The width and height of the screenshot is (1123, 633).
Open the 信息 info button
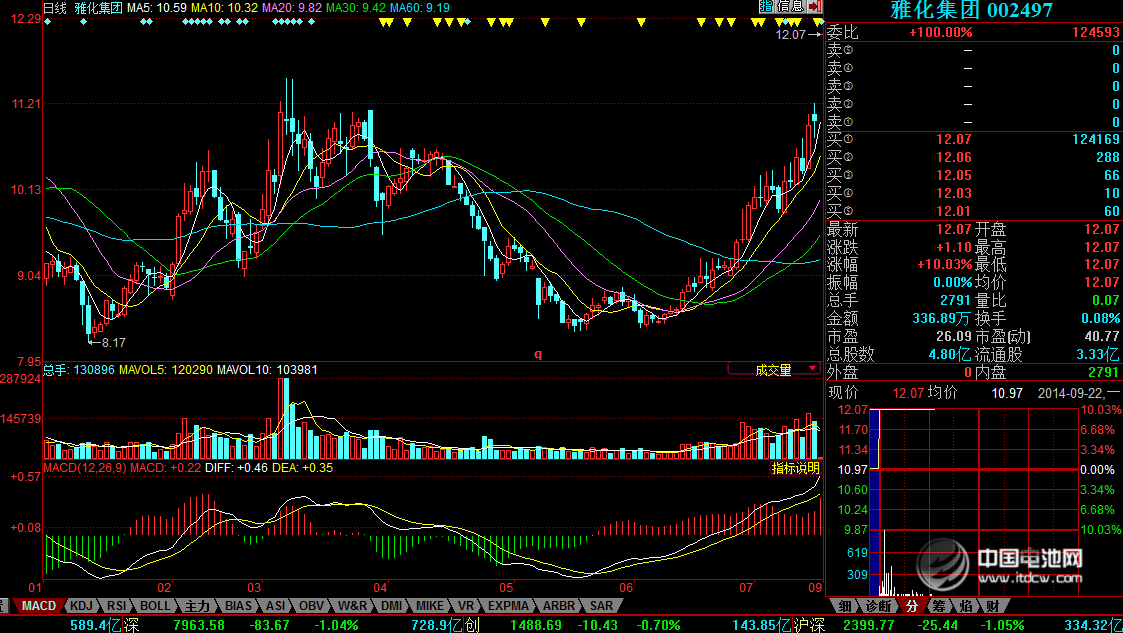pyautogui.click(x=789, y=7)
